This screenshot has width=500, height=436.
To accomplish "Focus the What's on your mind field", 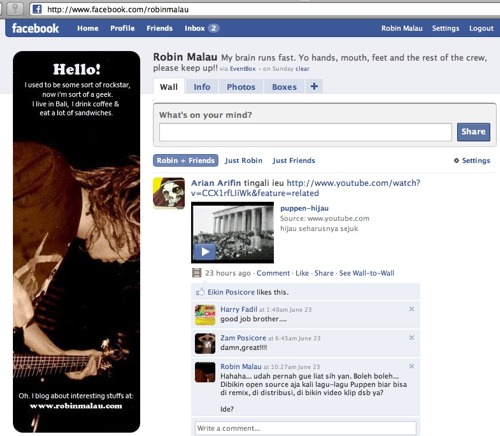I will click(x=305, y=132).
